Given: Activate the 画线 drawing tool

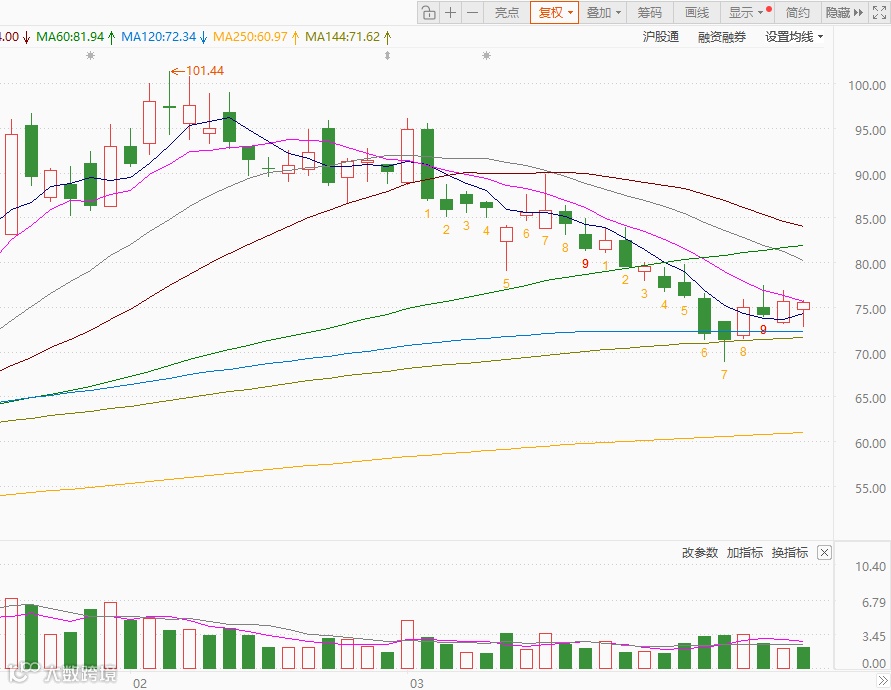Looking at the screenshot, I should click(697, 13).
